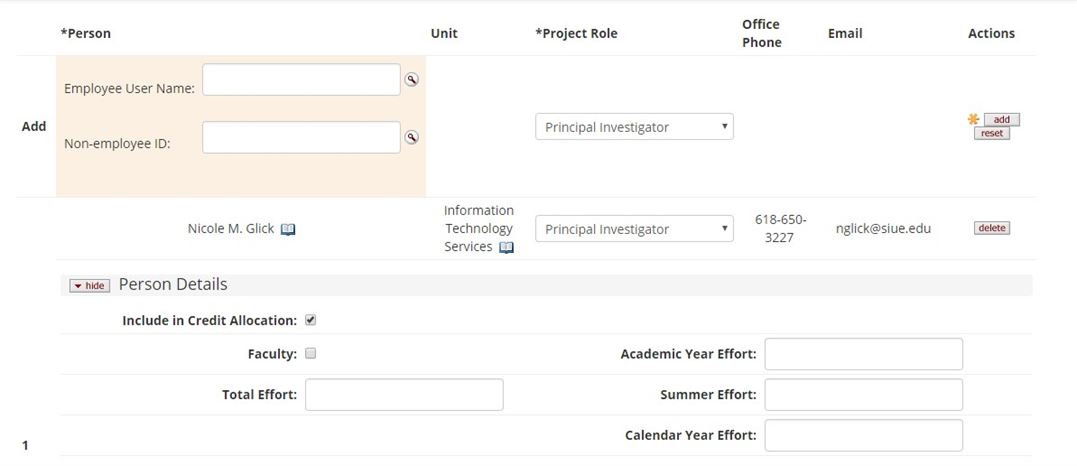The height and width of the screenshot is (466, 1077).
Task: Click into Employee User Name field
Action: point(301,80)
